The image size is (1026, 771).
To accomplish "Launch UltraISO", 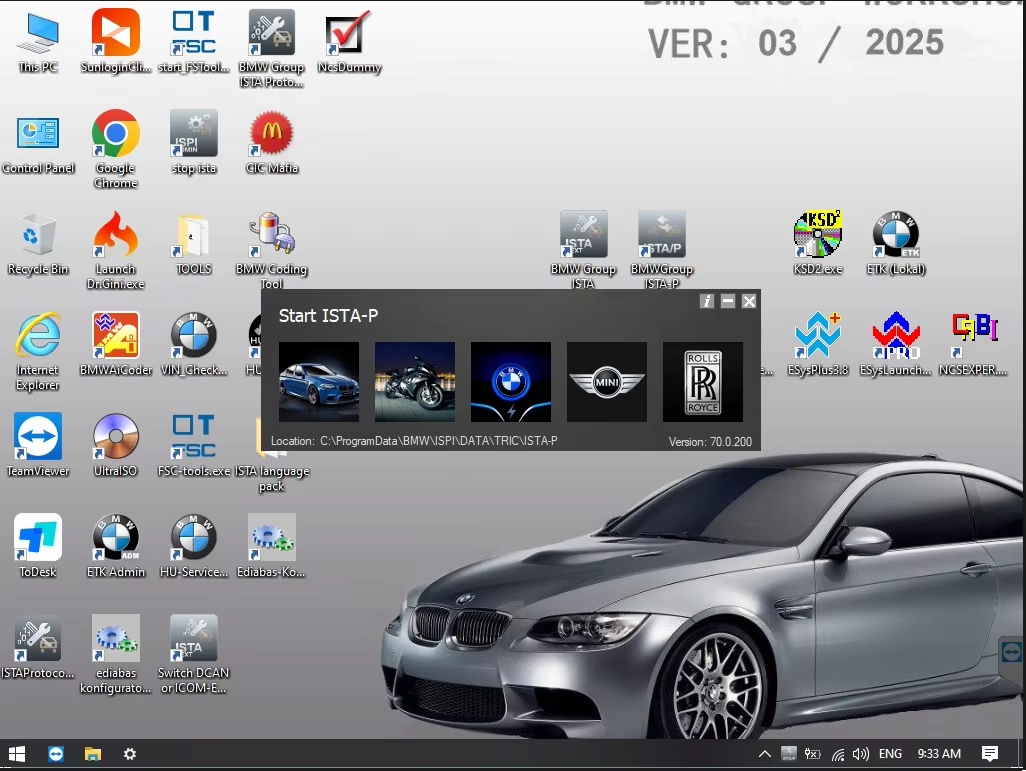I will [115, 446].
